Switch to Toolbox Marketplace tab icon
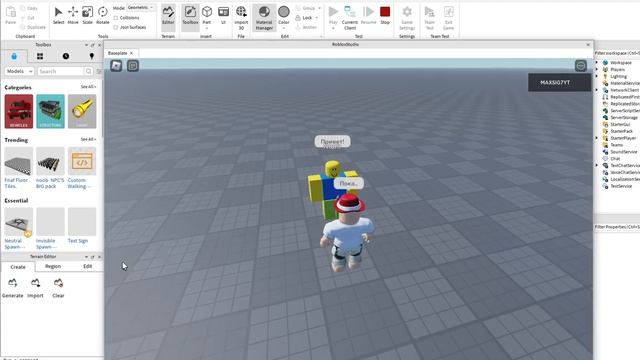 [x=14, y=56]
